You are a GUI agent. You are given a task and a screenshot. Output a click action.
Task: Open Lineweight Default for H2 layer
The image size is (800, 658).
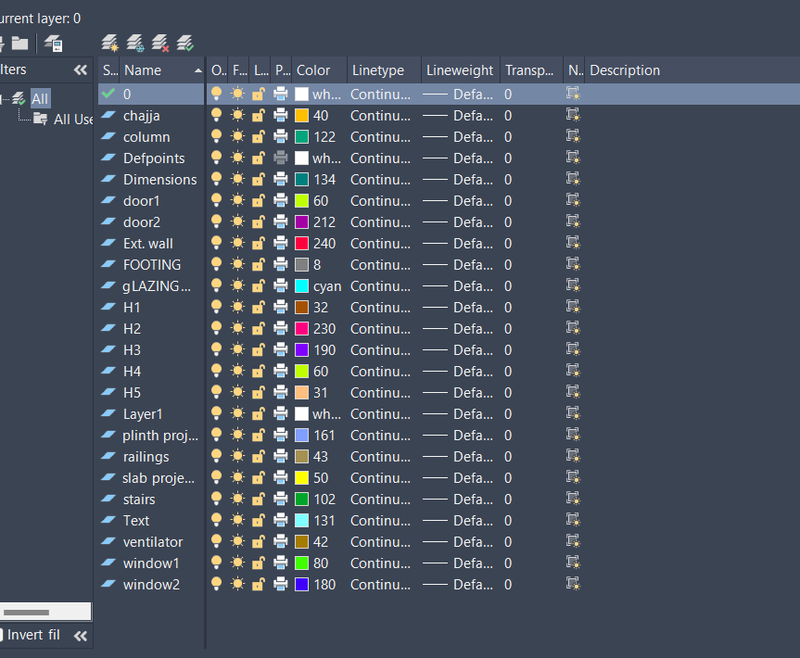point(458,329)
